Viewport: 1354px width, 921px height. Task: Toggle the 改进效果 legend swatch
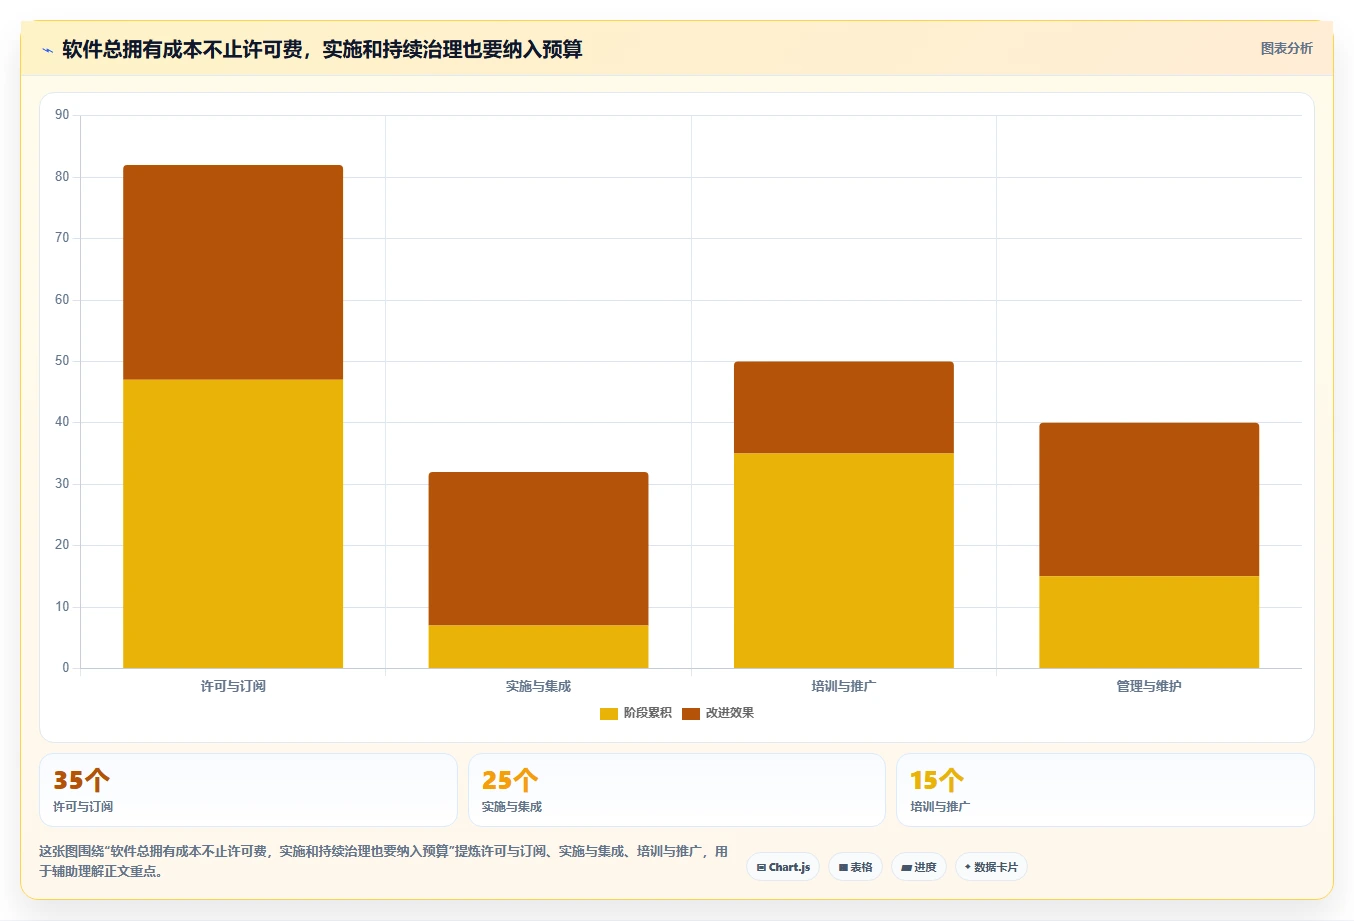pyautogui.click(x=690, y=713)
